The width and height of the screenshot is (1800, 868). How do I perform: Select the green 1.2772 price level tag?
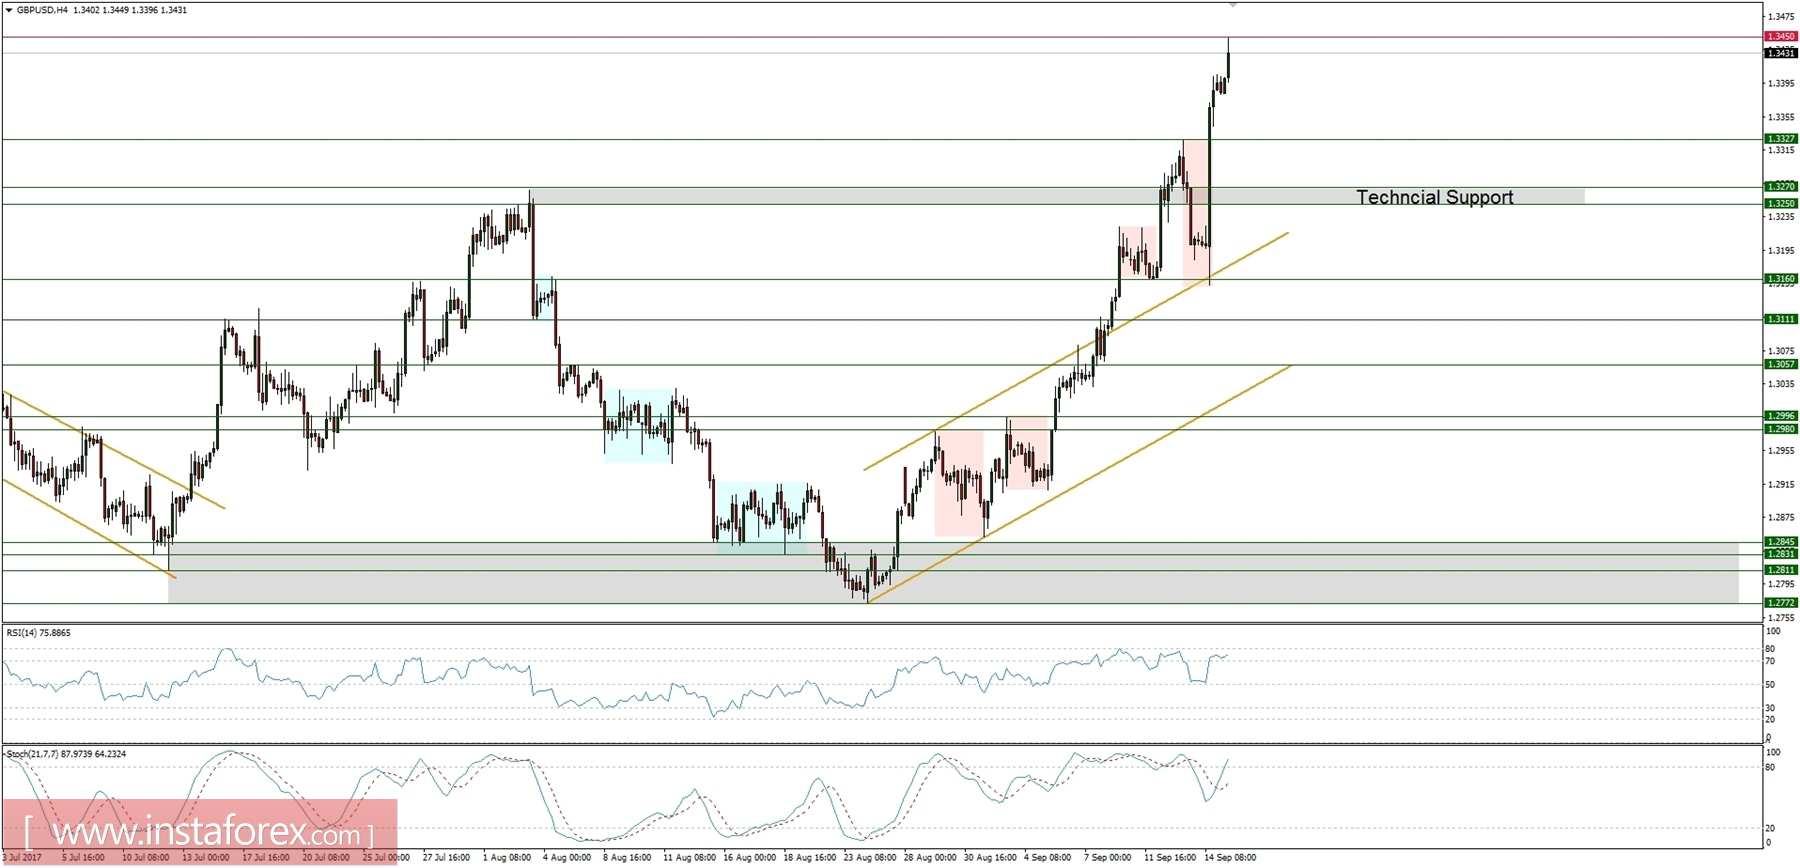(1781, 603)
